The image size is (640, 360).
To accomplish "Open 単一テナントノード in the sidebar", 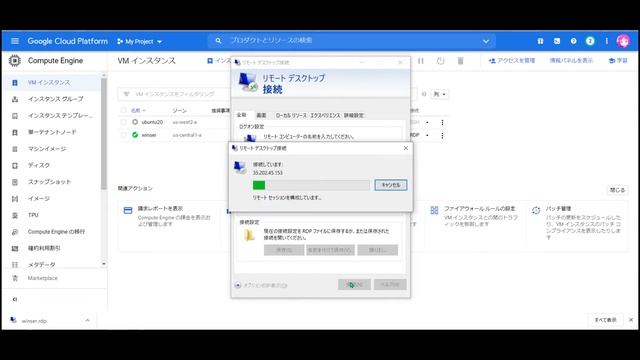I will (51, 132).
